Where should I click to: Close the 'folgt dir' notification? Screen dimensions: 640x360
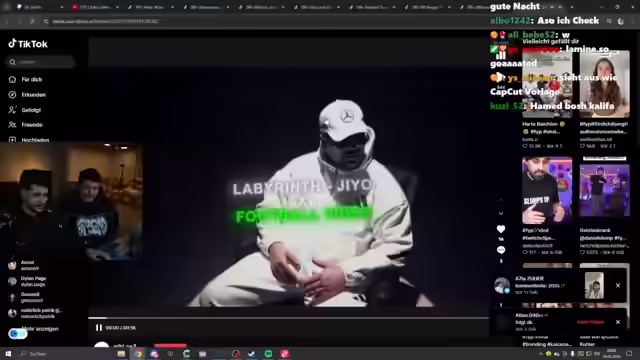(618, 322)
